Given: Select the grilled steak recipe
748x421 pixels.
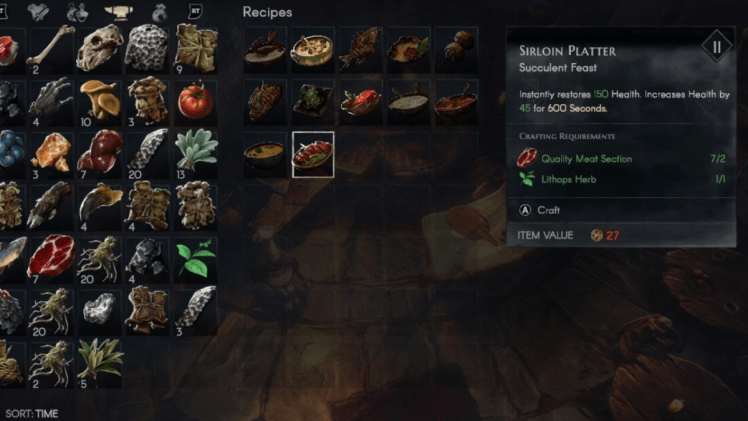Looking at the screenshot, I should [265, 102].
